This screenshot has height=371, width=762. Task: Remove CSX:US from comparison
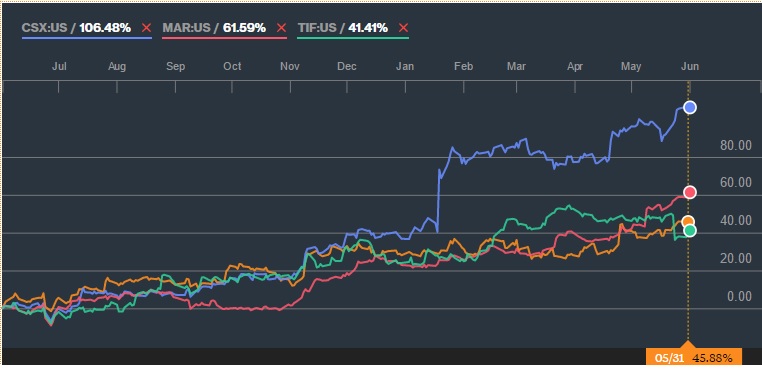pyautogui.click(x=146, y=28)
